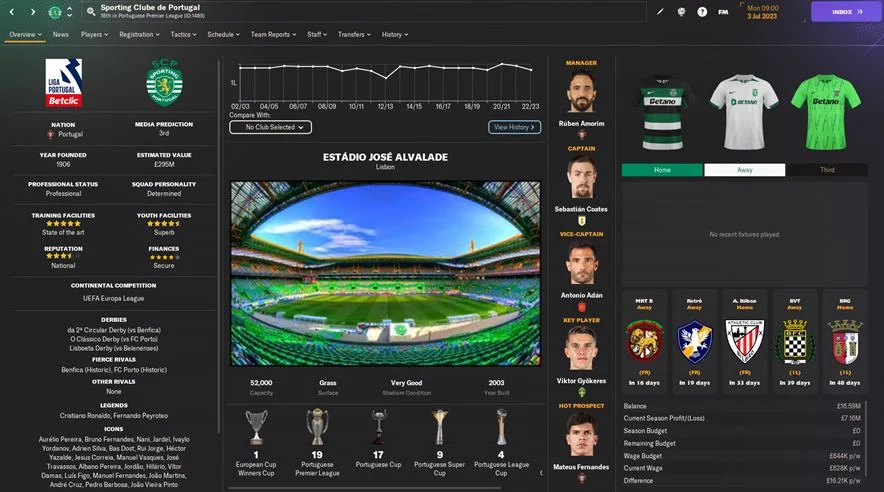Expand the Tactics menu
884x492 pixels.
click(183, 34)
